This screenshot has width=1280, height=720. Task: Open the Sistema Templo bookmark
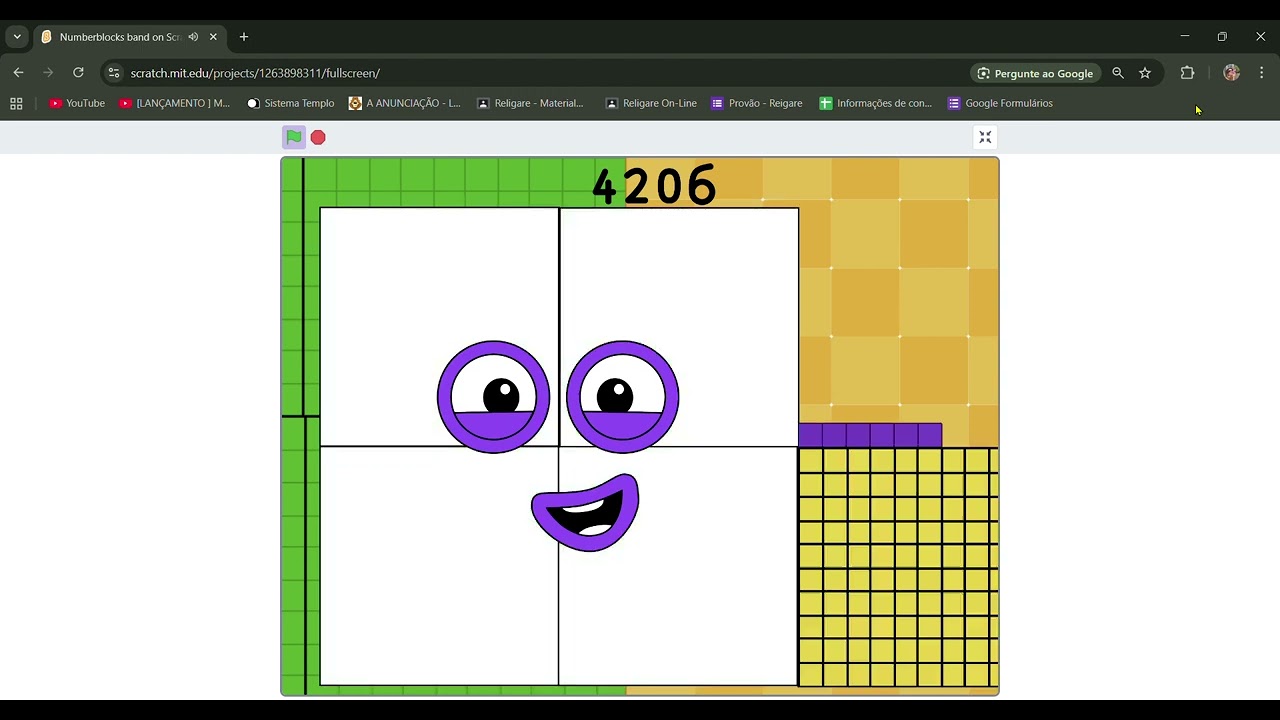[x=290, y=103]
